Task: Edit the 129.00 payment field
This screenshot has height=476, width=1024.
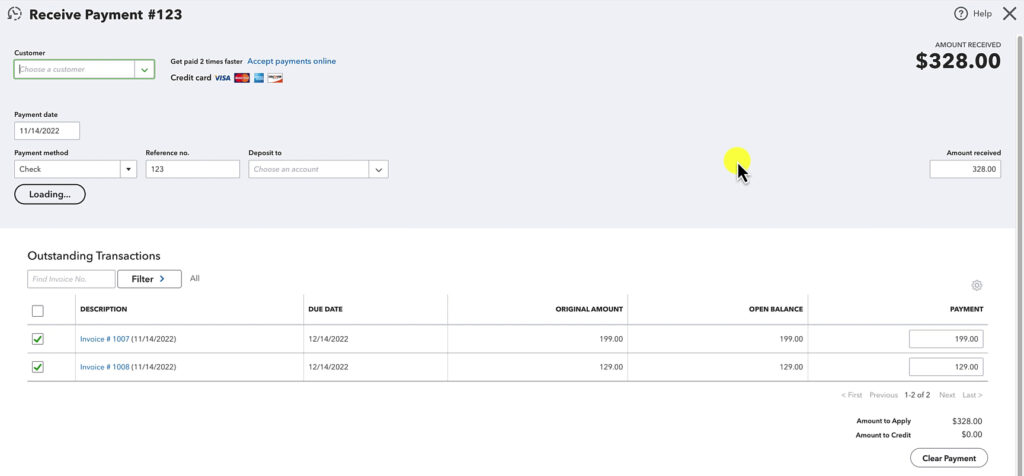Action: pos(946,367)
